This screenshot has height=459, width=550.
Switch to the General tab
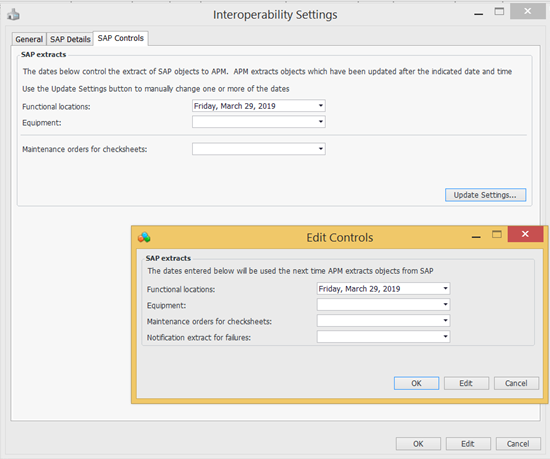29,39
